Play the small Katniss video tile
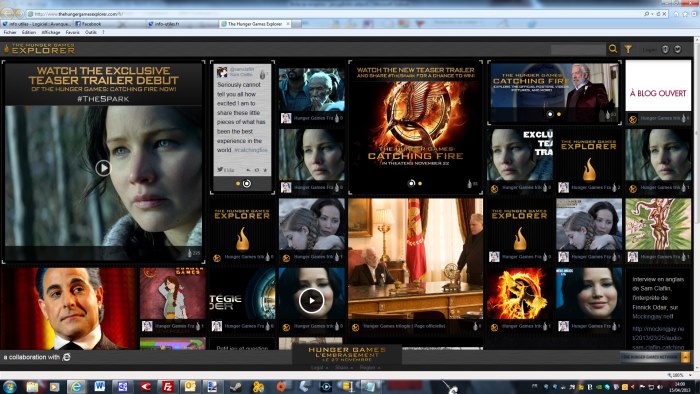Image resolution: width=700 pixels, height=394 pixels. (x=311, y=300)
